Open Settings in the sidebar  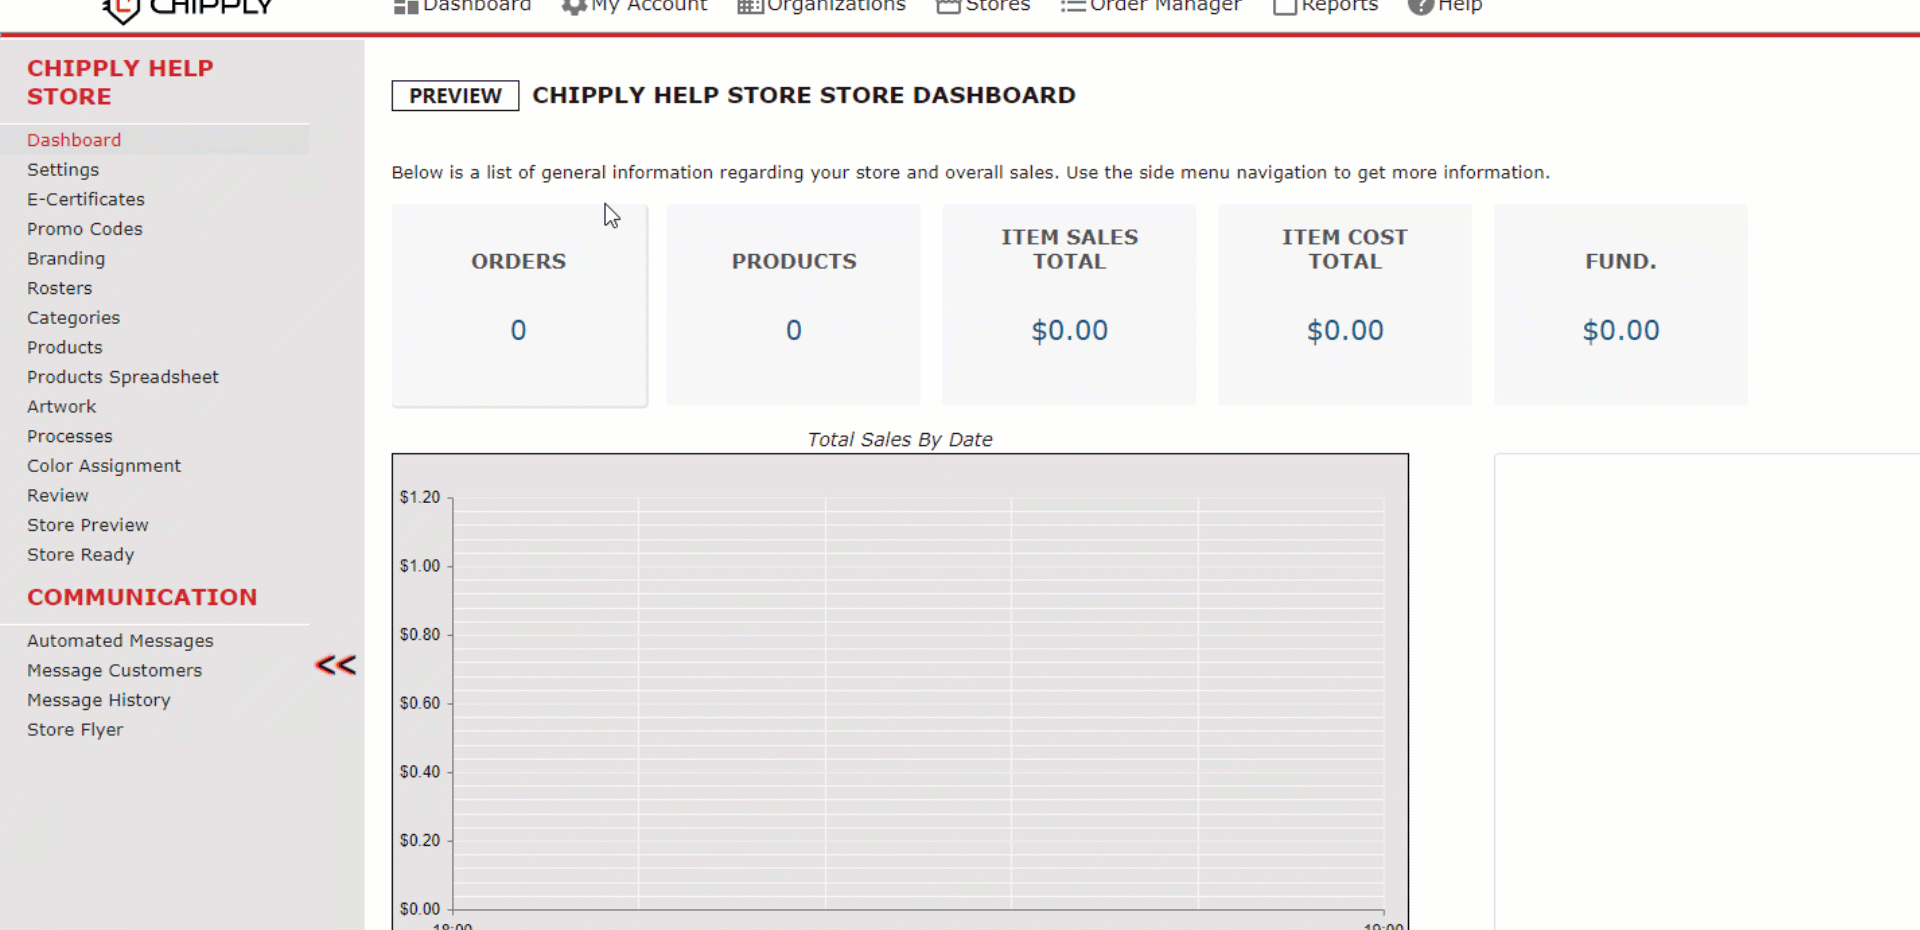(x=63, y=170)
